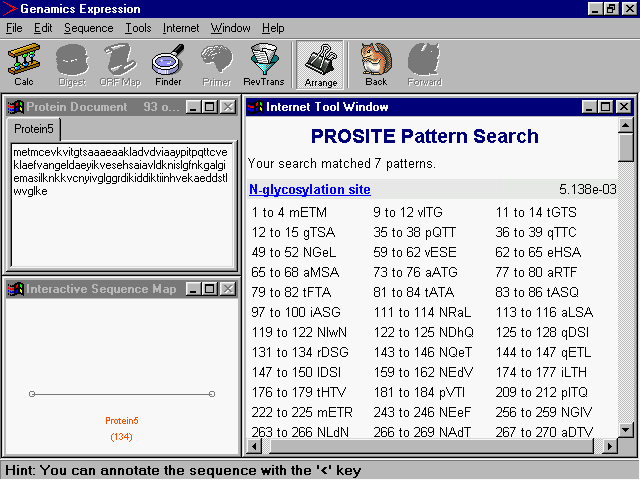Maximize the Internet Tool Window
Screen dimensions: 640x480
tap(606, 107)
